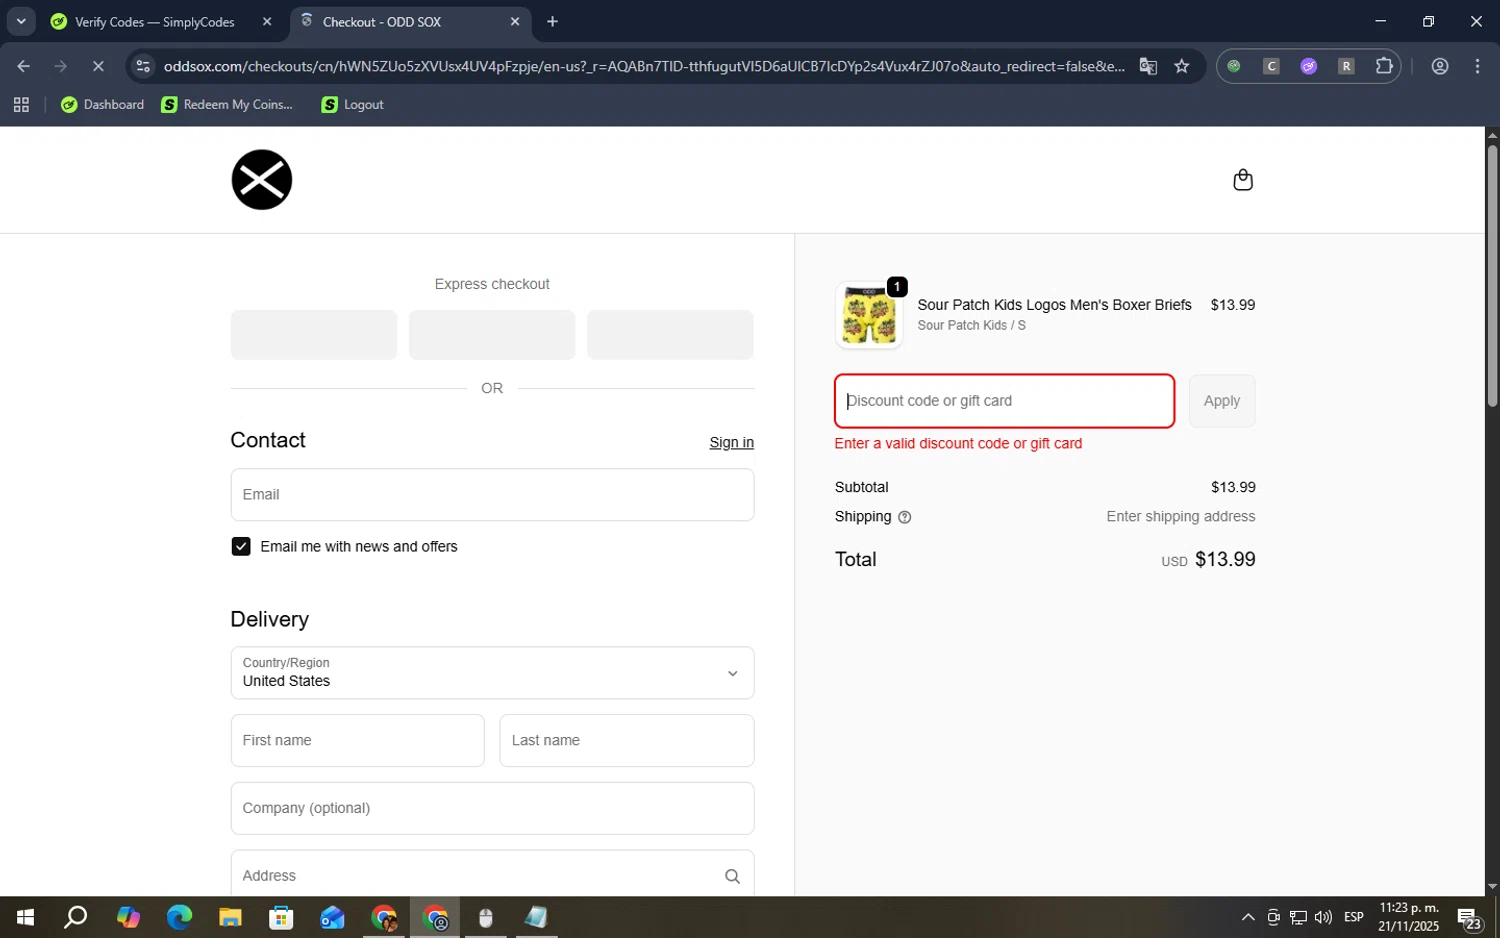Open the ODD SOX logo link
The width and height of the screenshot is (1500, 938).
pos(262,180)
